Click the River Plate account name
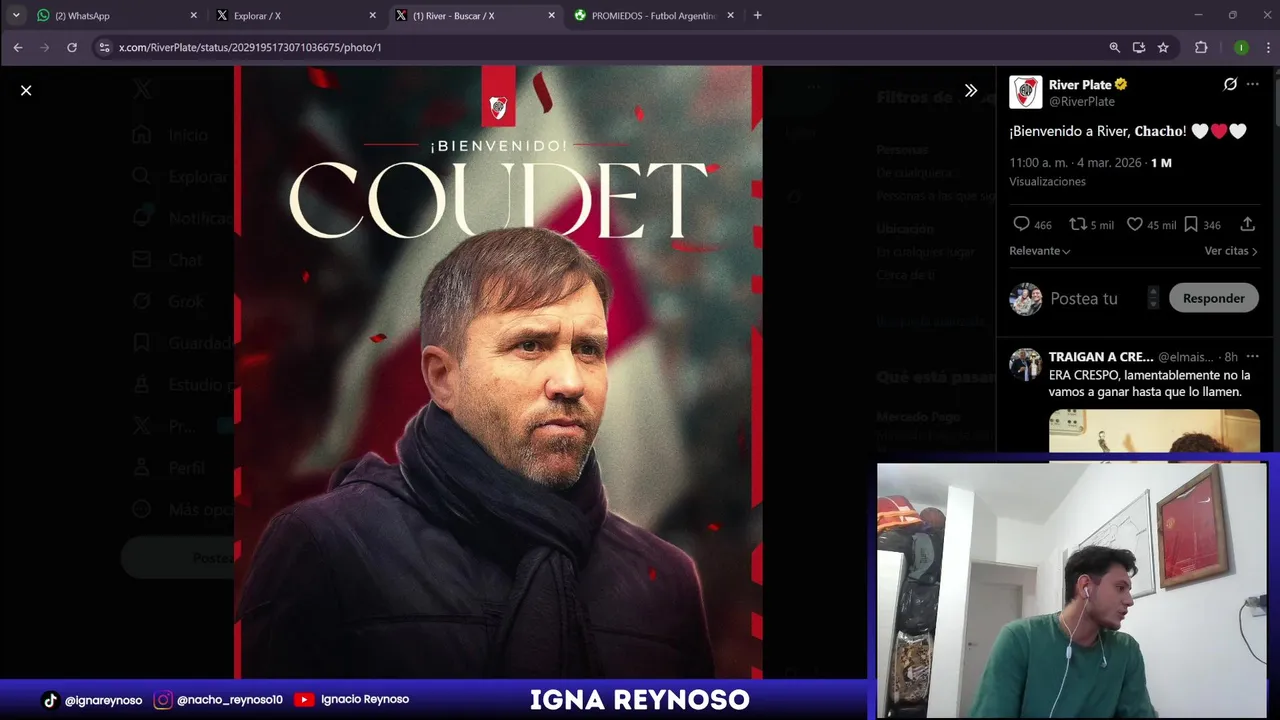Viewport: 1280px width, 720px height. (1080, 84)
